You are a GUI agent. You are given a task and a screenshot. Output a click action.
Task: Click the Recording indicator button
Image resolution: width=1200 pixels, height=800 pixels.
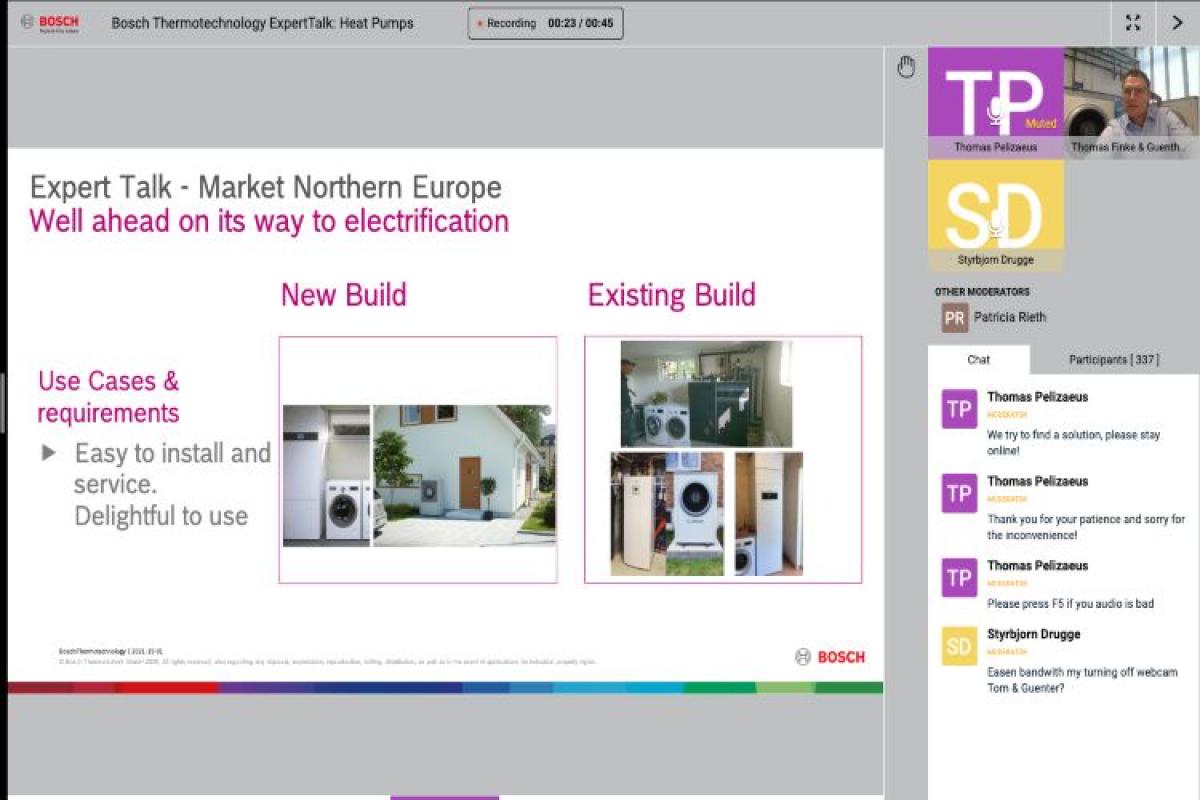tap(545, 23)
